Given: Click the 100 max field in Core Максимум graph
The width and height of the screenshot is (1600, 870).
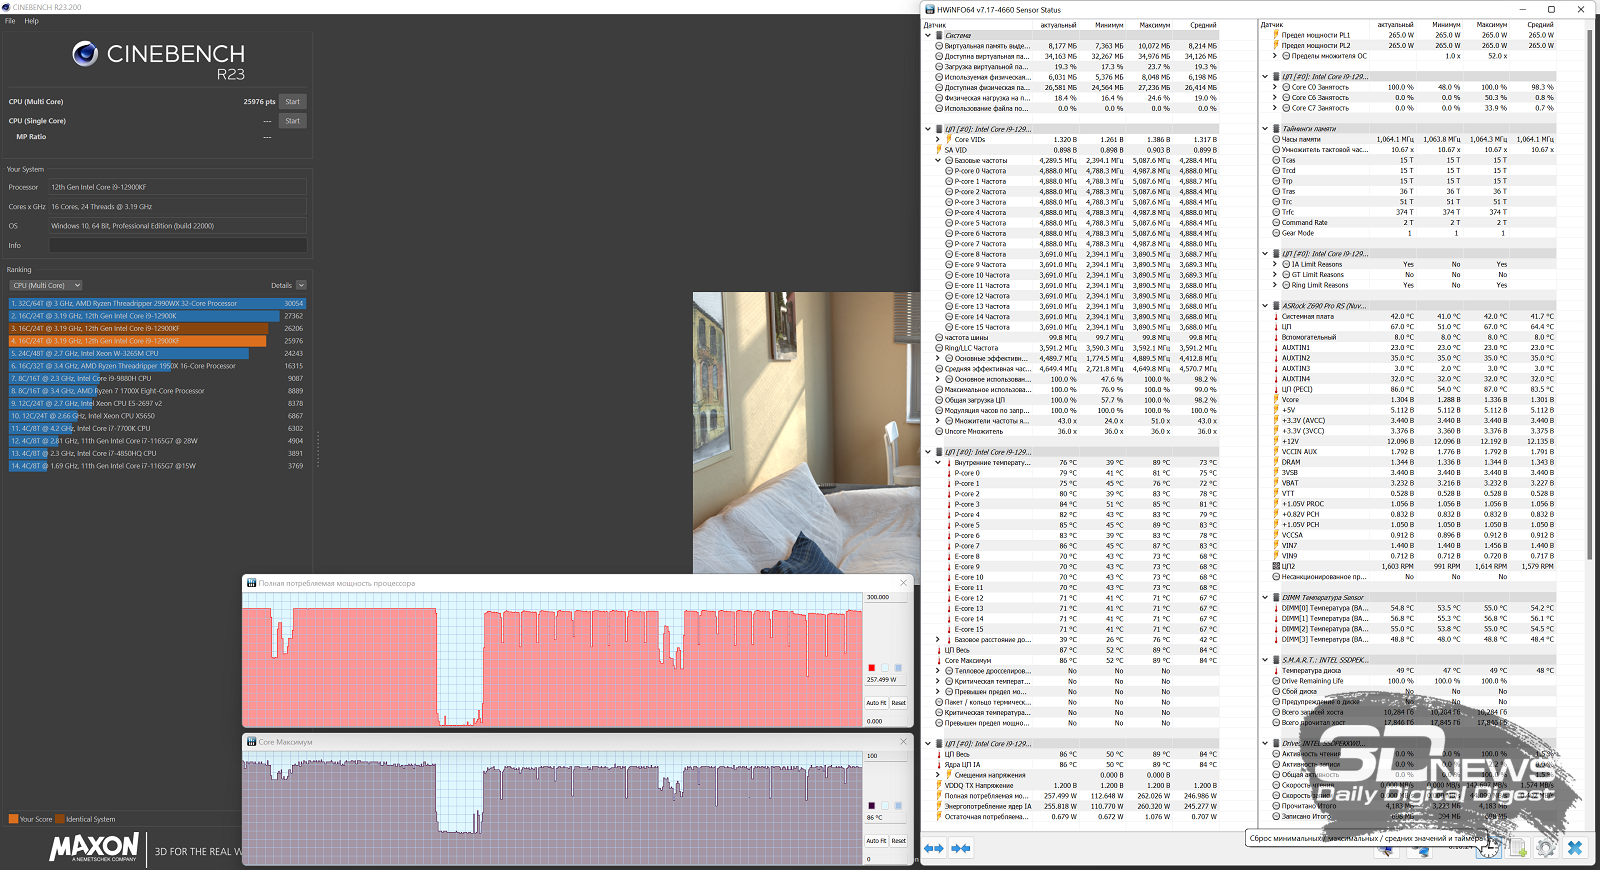Looking at the screenshot, I should pyautogui.click(x=886, y=756).
